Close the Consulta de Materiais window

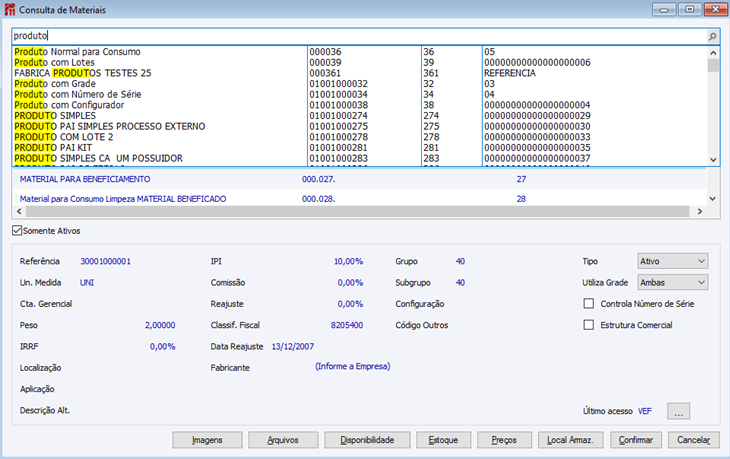coord(715,9)
